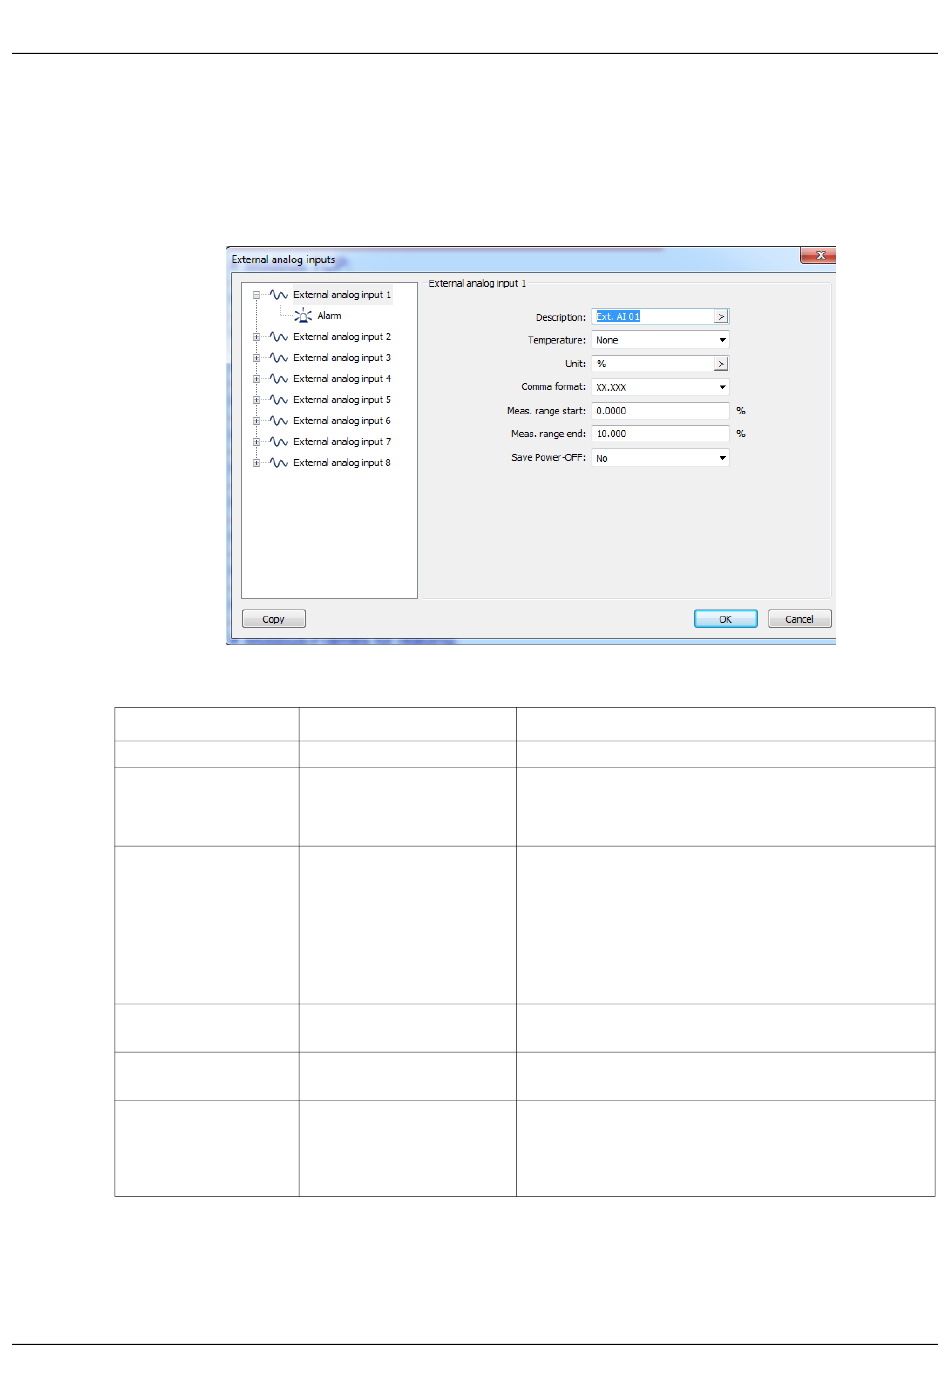Click waveform icon of External analog input 4
The height and width of the screenshot is (1398, 950).
[x=279, y=379]
